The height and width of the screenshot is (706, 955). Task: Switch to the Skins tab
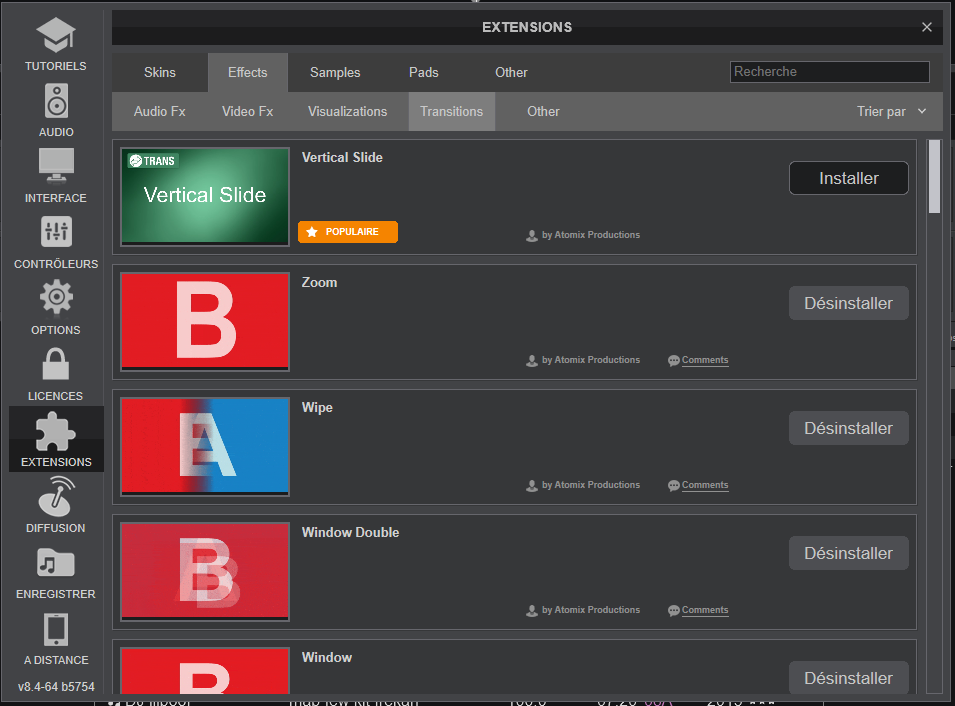[x=160, y=72]
